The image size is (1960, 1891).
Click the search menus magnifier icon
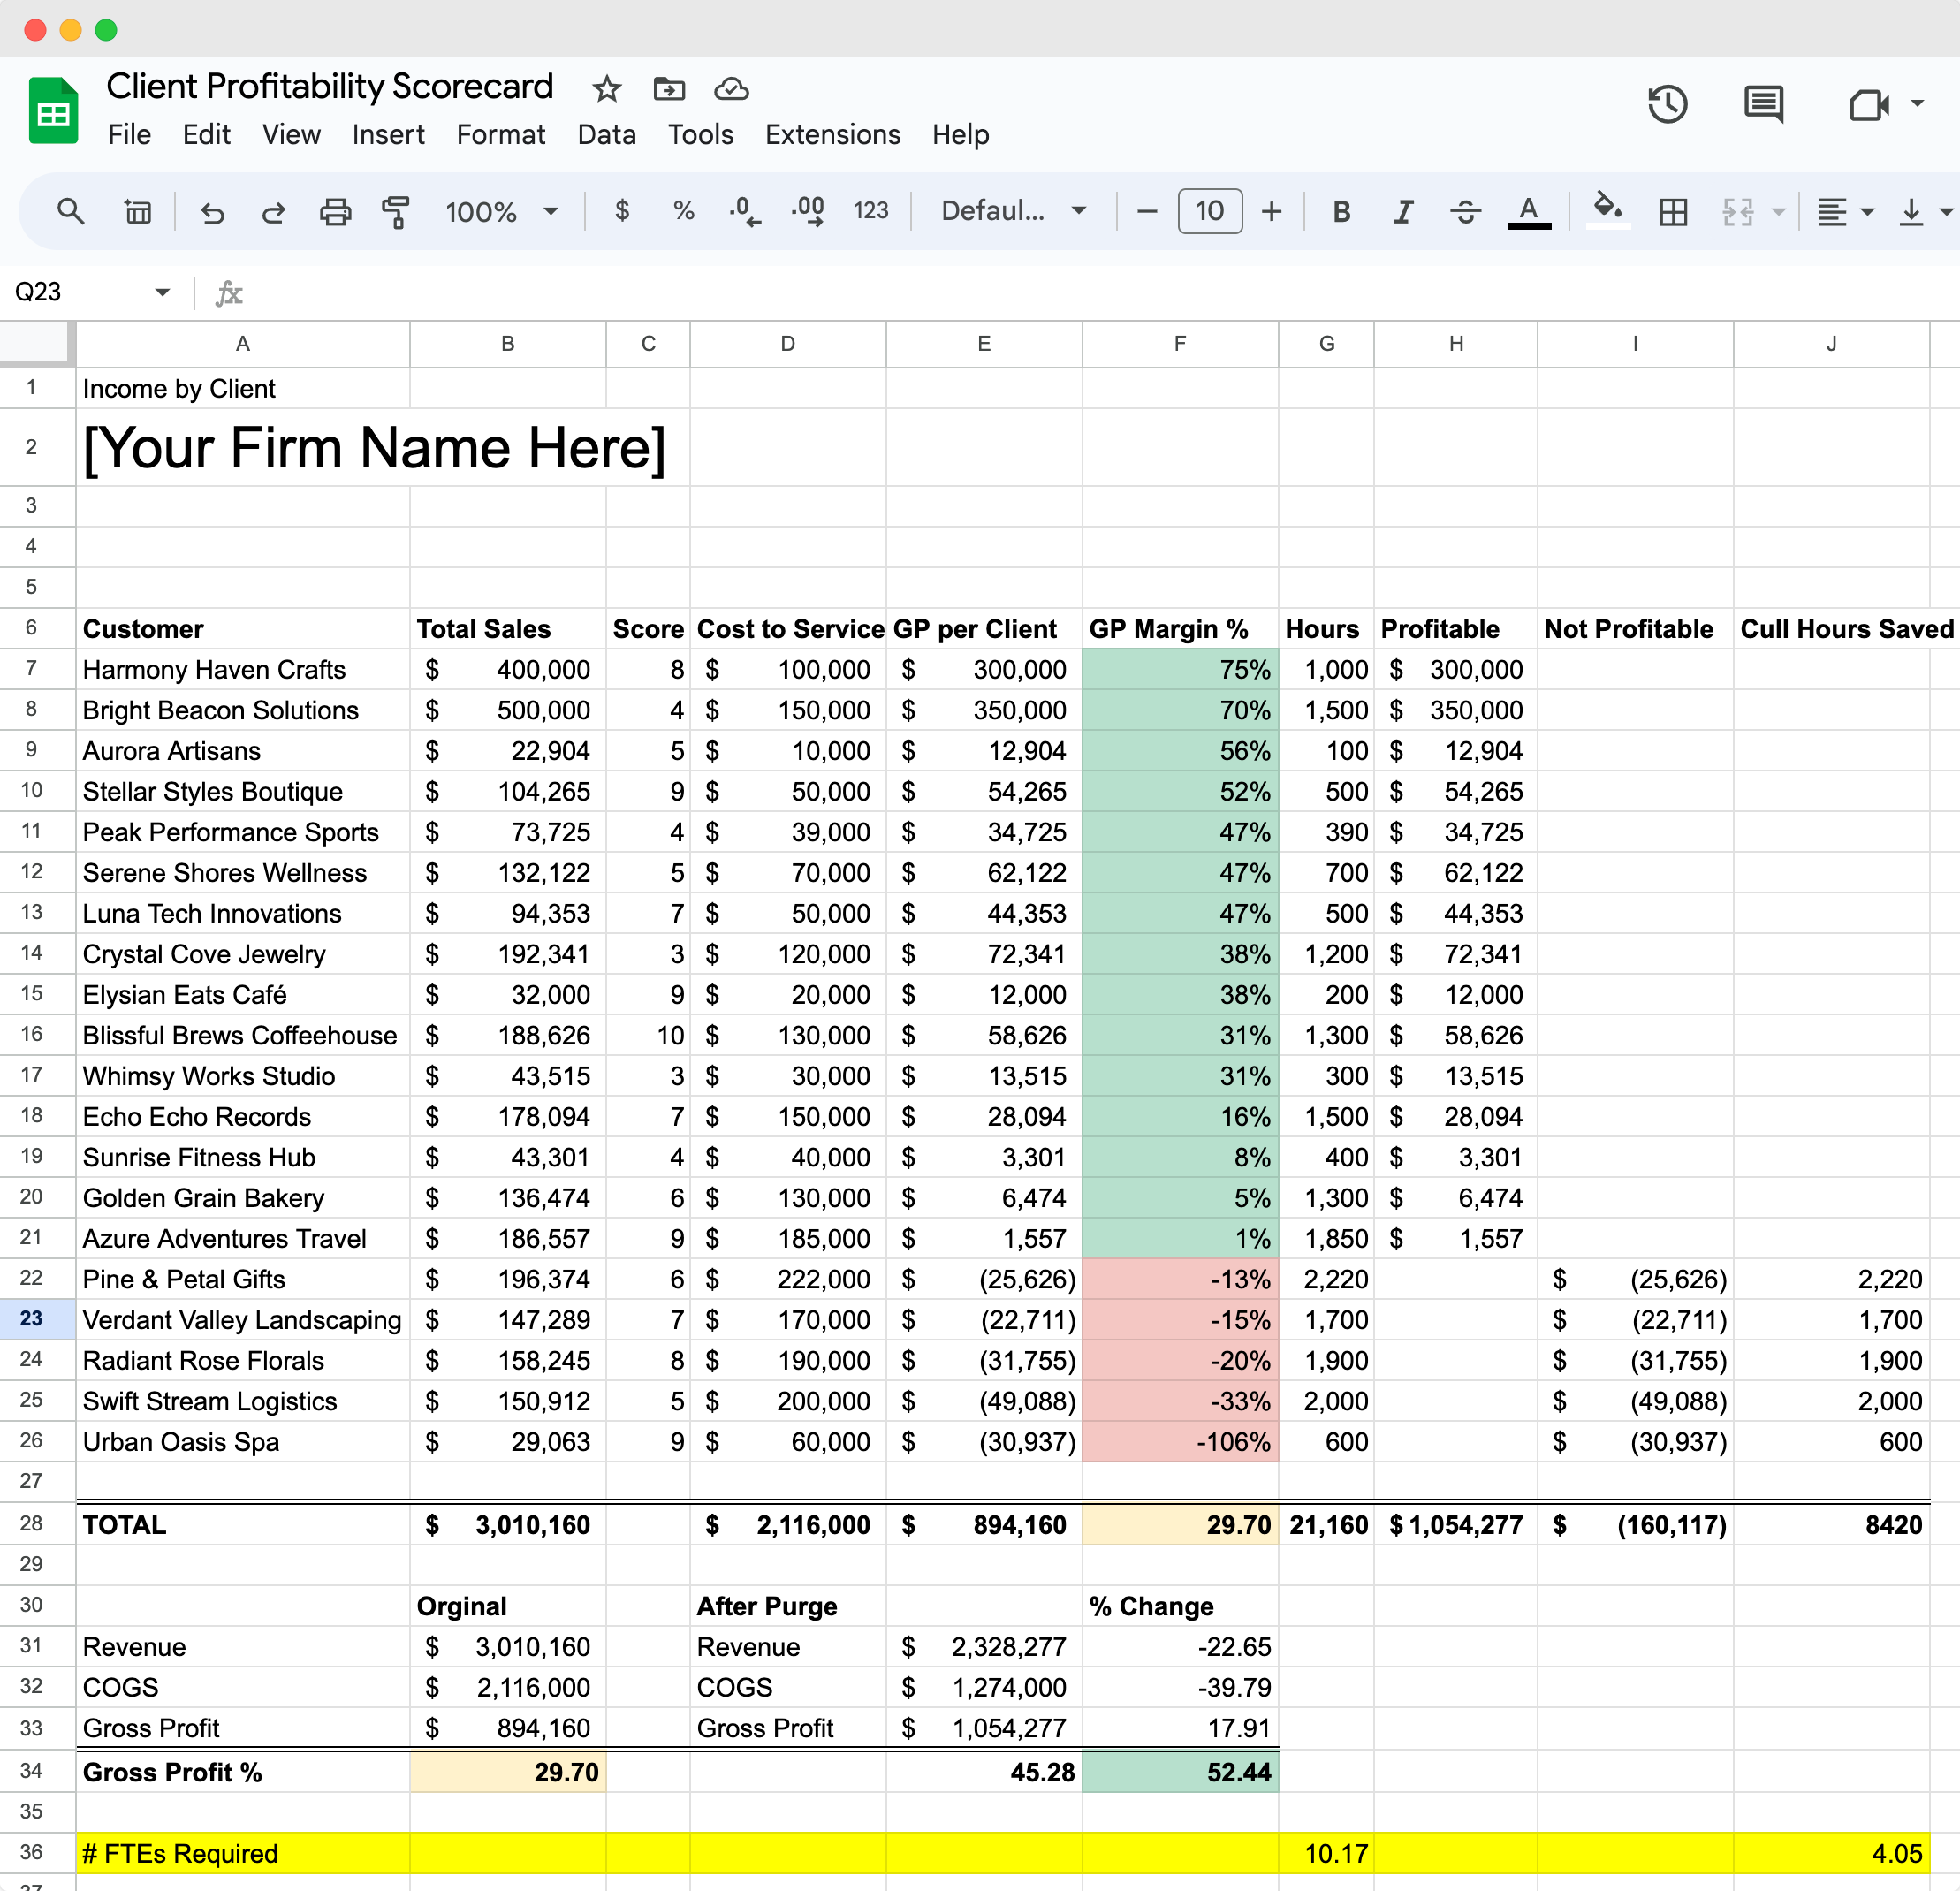click(70, 212)
